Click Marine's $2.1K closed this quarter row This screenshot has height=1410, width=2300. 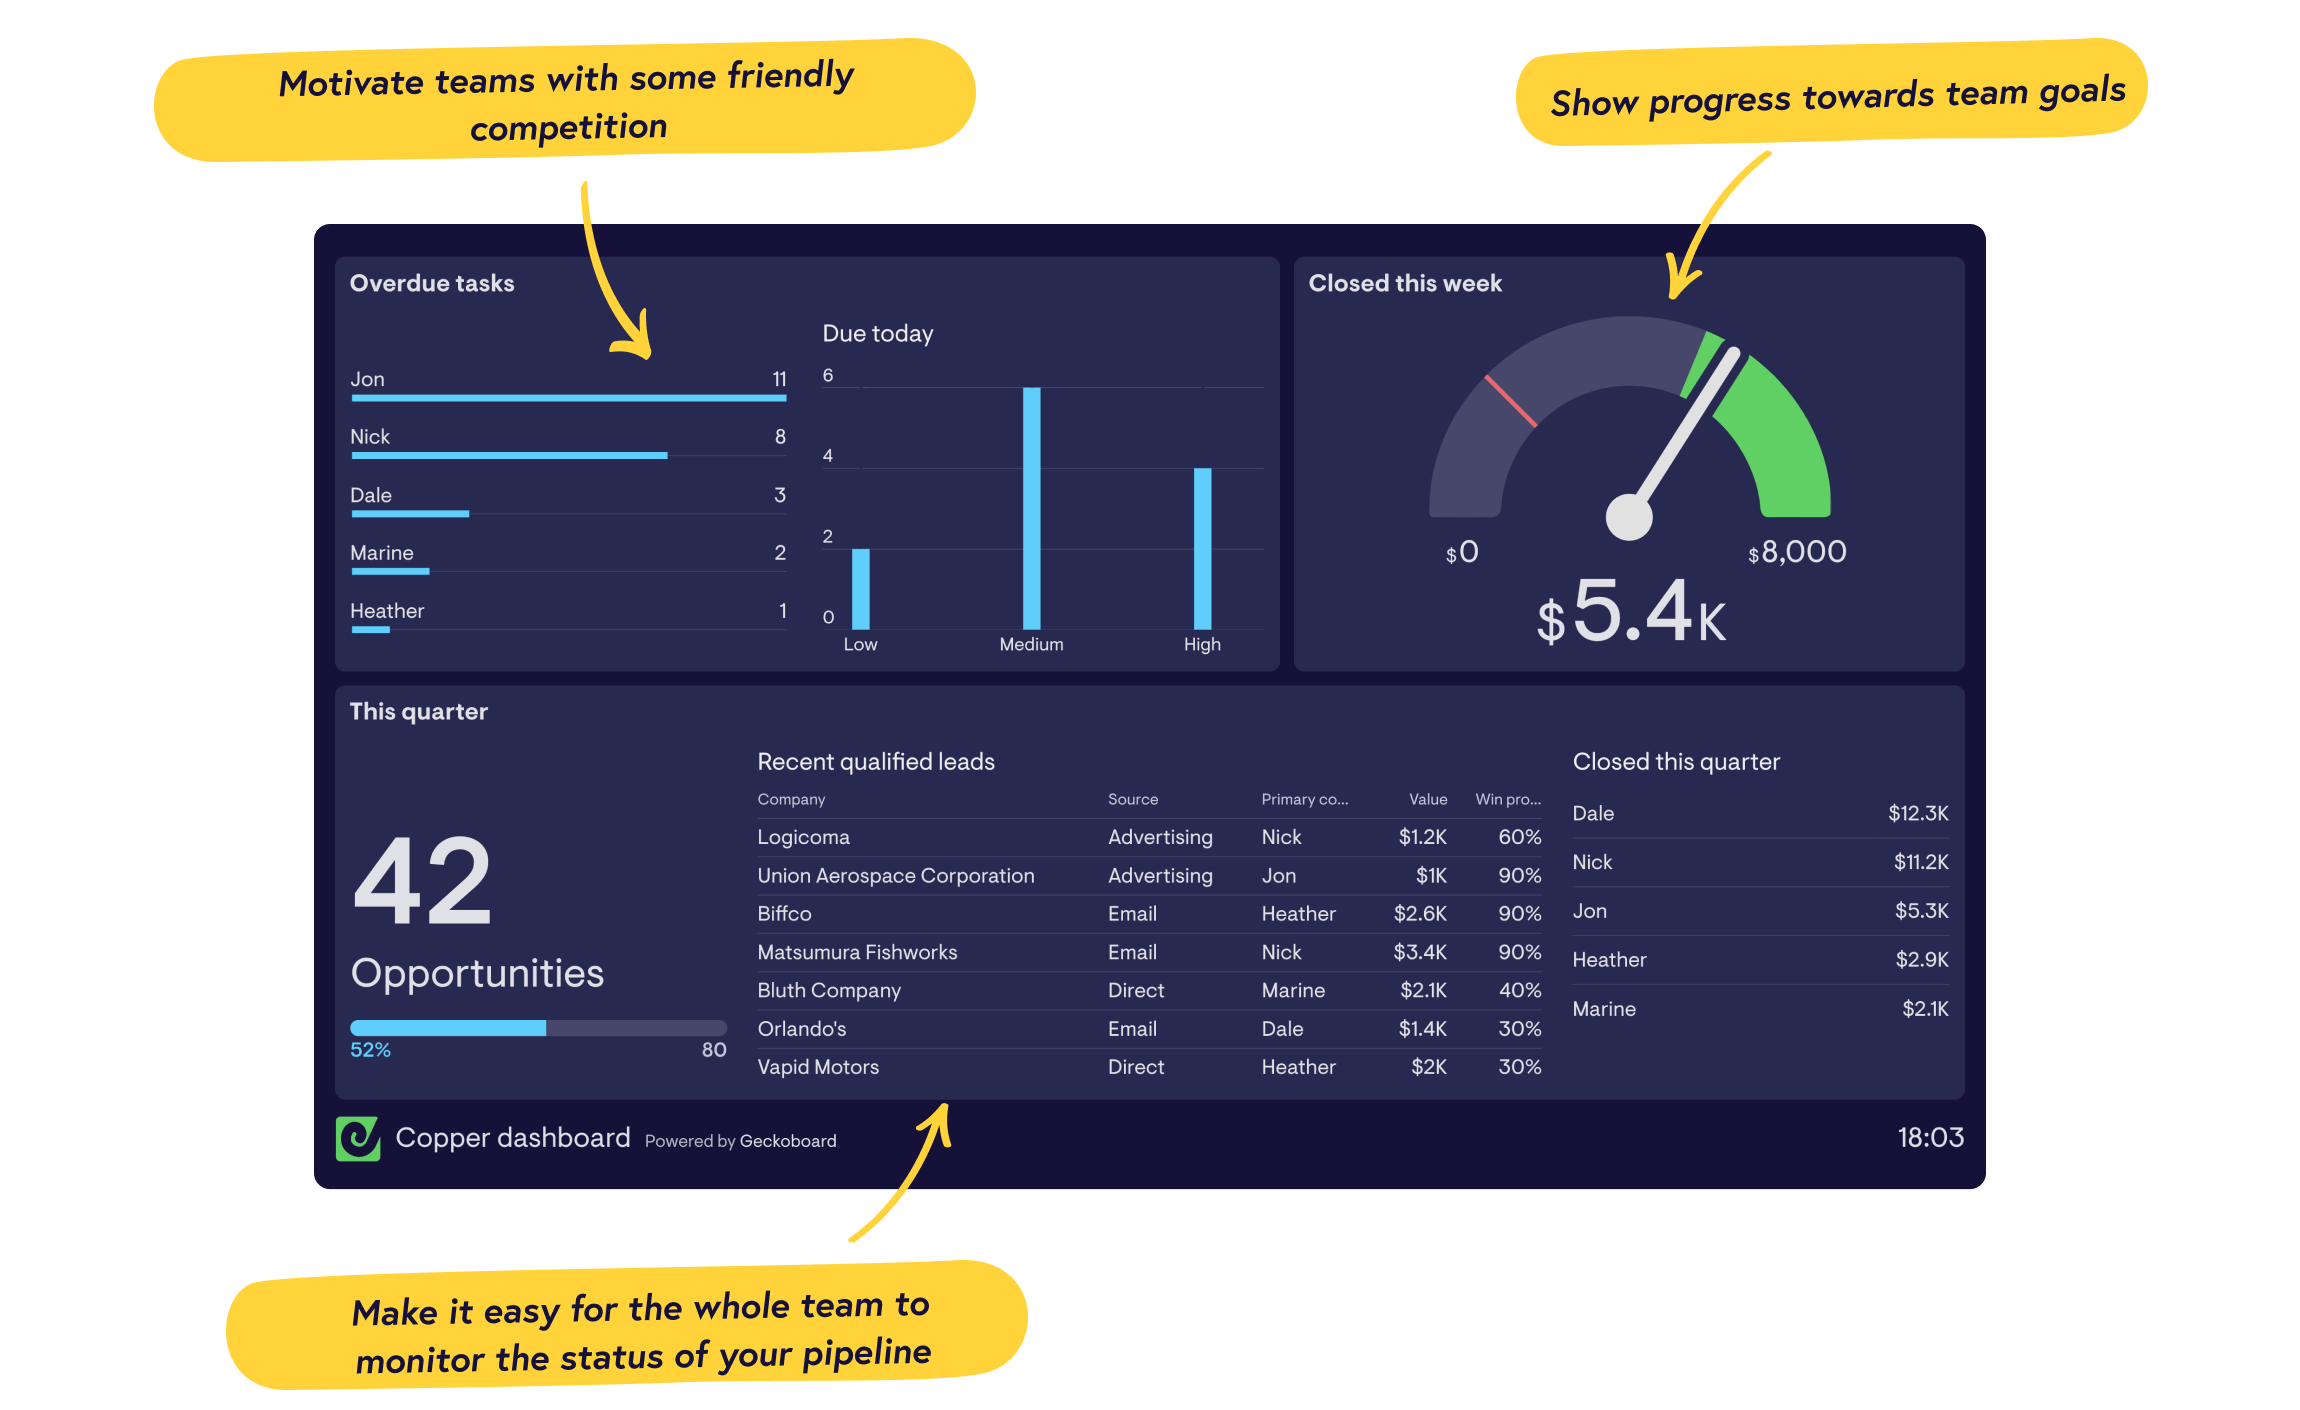(1760, 1009)
